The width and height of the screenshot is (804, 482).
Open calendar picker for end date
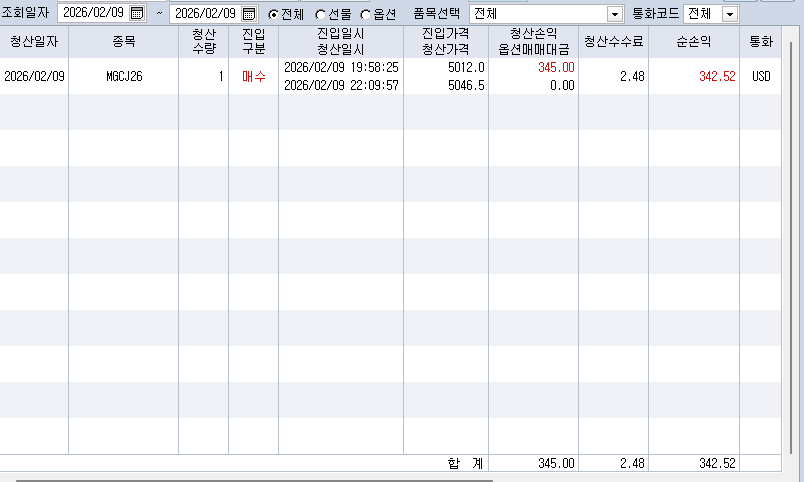click(249, 14)
